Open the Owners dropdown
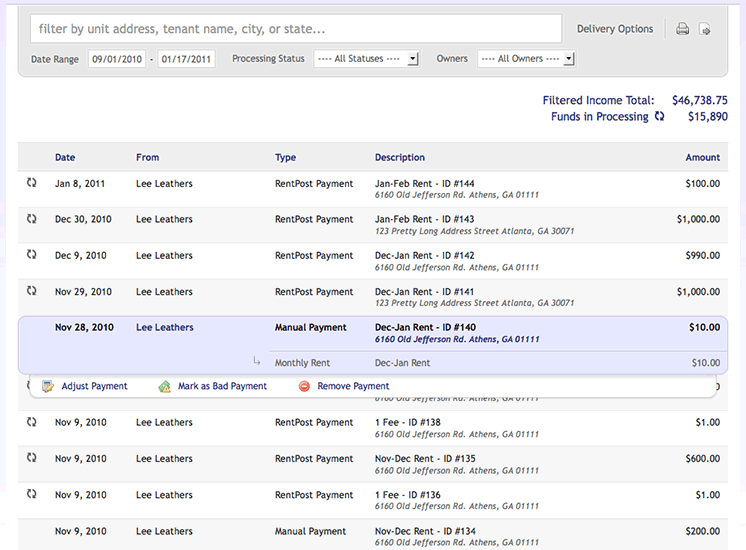The width and height of the screenshot is (746, 550). click(x=526, y=59)
